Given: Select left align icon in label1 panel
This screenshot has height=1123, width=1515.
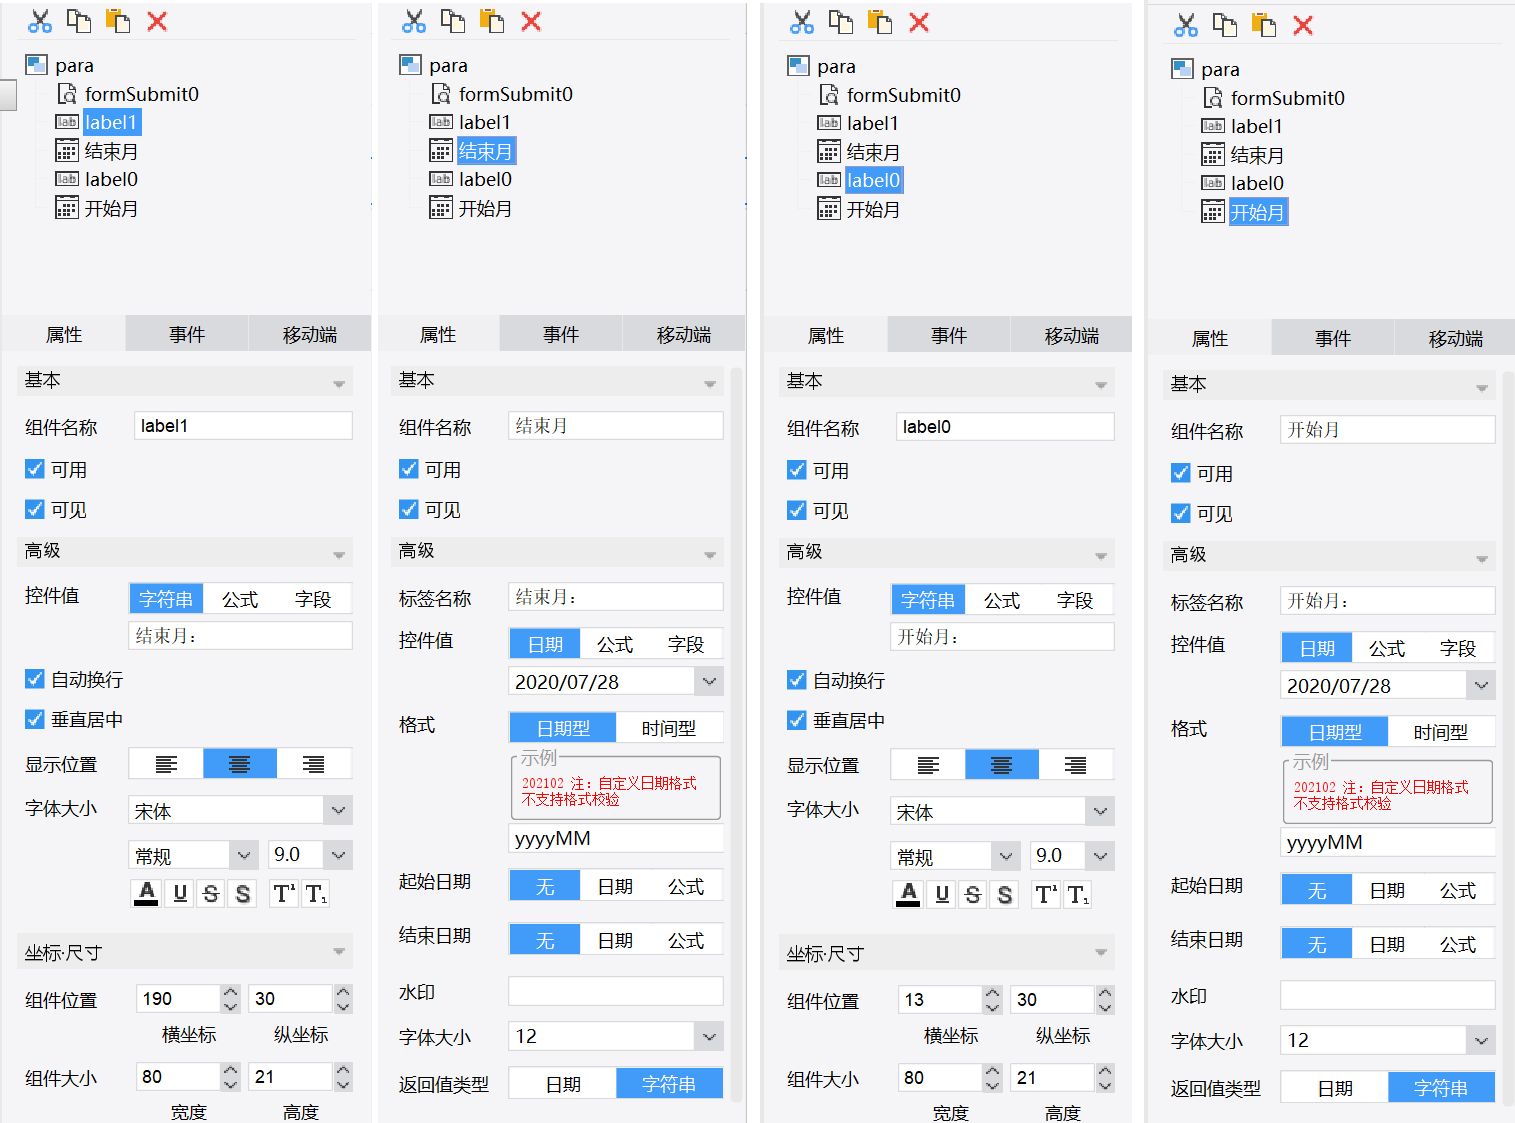Looking at the screenshot, I should (x=166, y=764).
